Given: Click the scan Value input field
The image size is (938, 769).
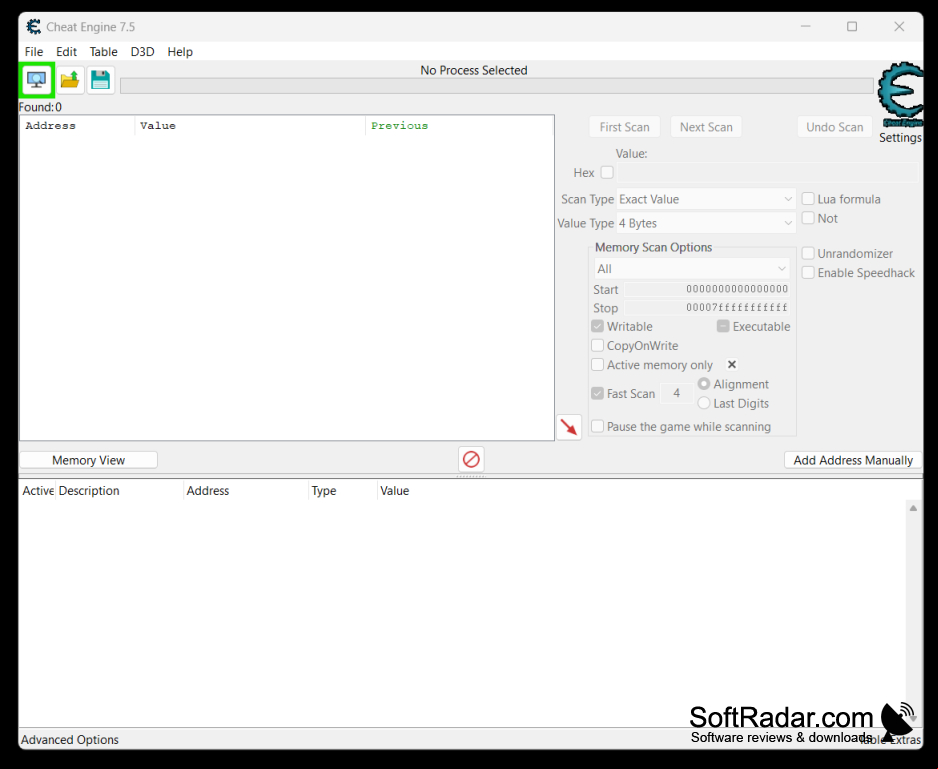Looking at the screenshot, I should pyautogui.click(x=768, y=173).
